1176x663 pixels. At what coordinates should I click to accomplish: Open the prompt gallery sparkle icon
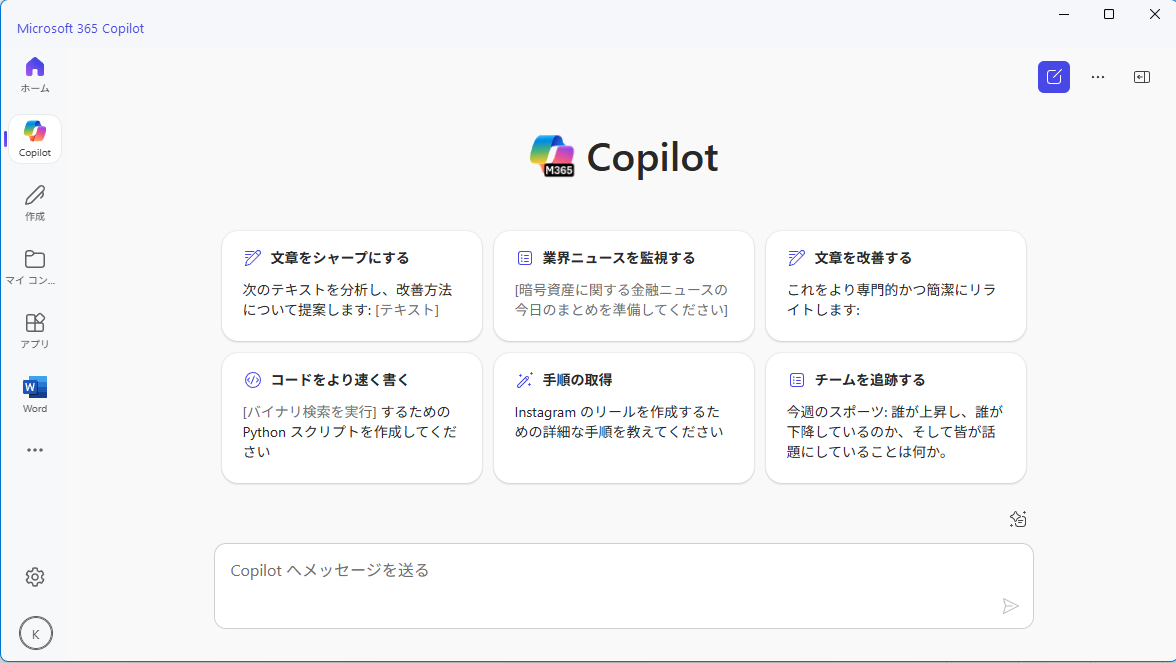(1018, 519)
